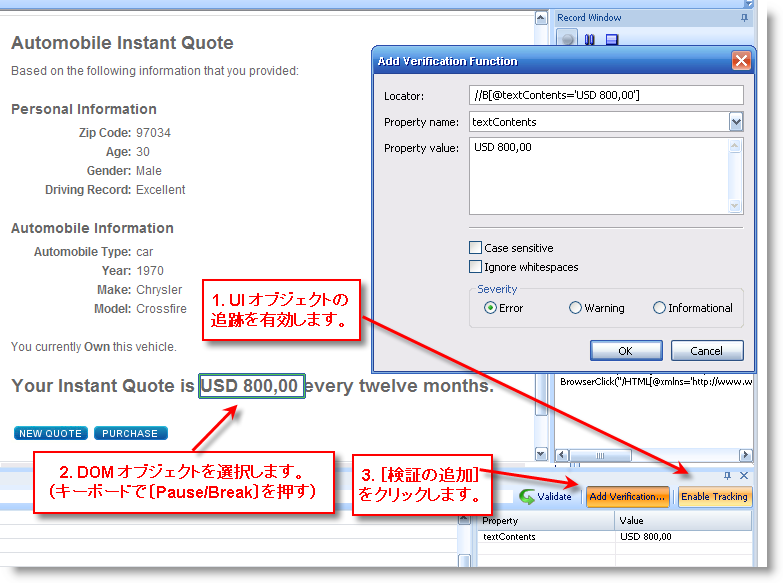Close the Add Verification Function dialog
Image resolution: width=783 pixels, height=583 pixels.
coord(741,61)
